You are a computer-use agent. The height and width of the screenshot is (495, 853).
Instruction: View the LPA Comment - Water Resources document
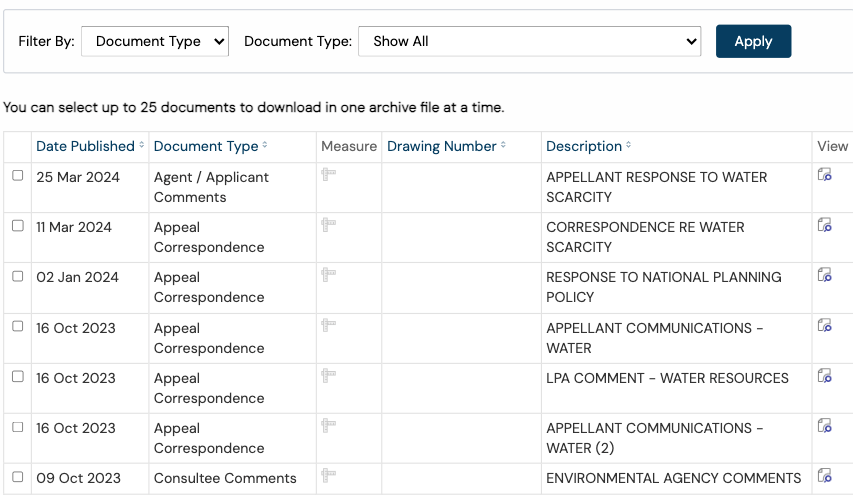825,376
